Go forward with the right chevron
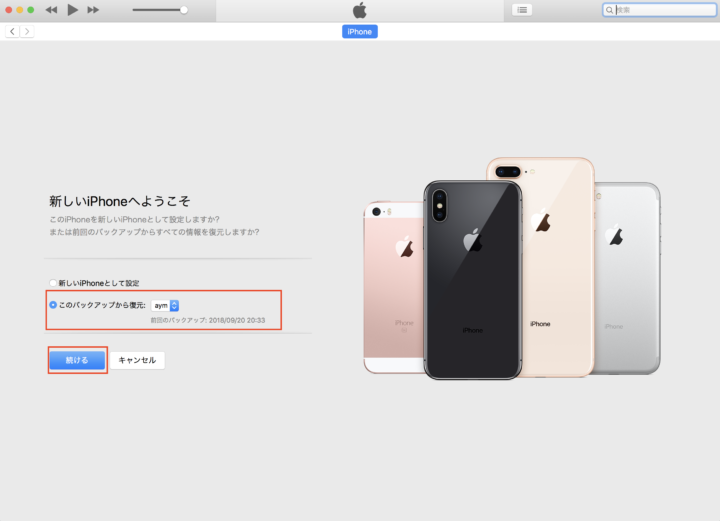 click(27, 31)
